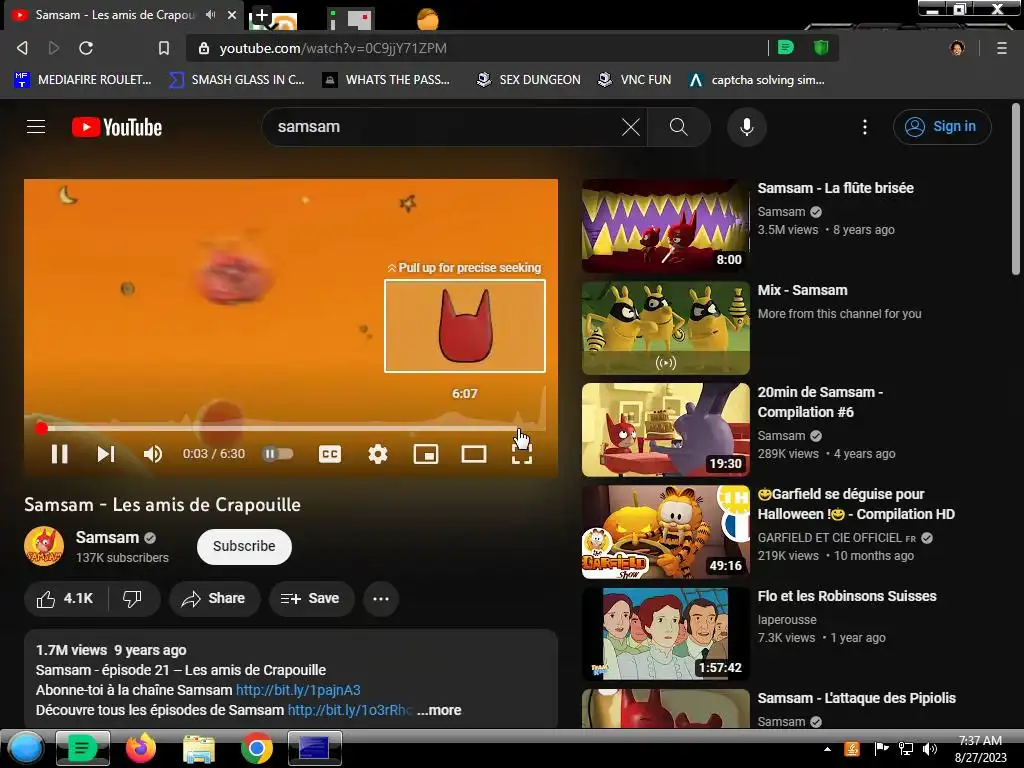This screenshot has height=768, width=1024.
Task: Click the video progress bar
Action: (291, 428)
